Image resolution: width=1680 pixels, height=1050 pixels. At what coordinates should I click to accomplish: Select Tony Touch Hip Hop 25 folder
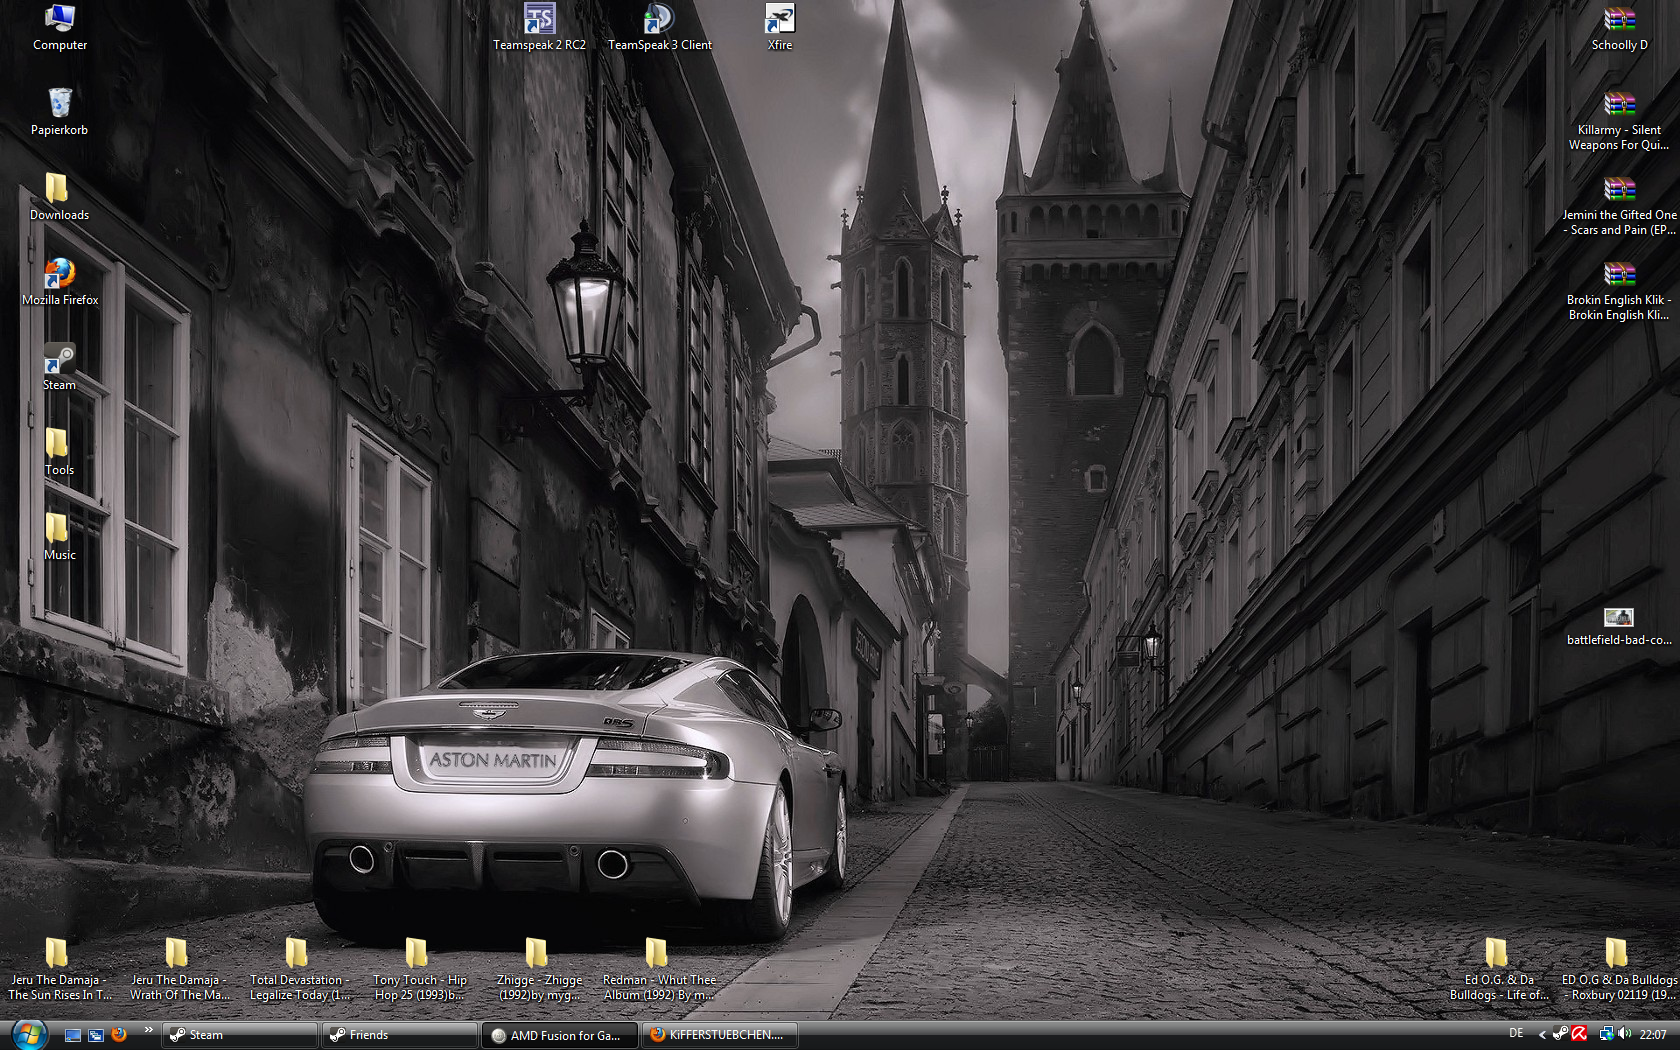(419, 970)
